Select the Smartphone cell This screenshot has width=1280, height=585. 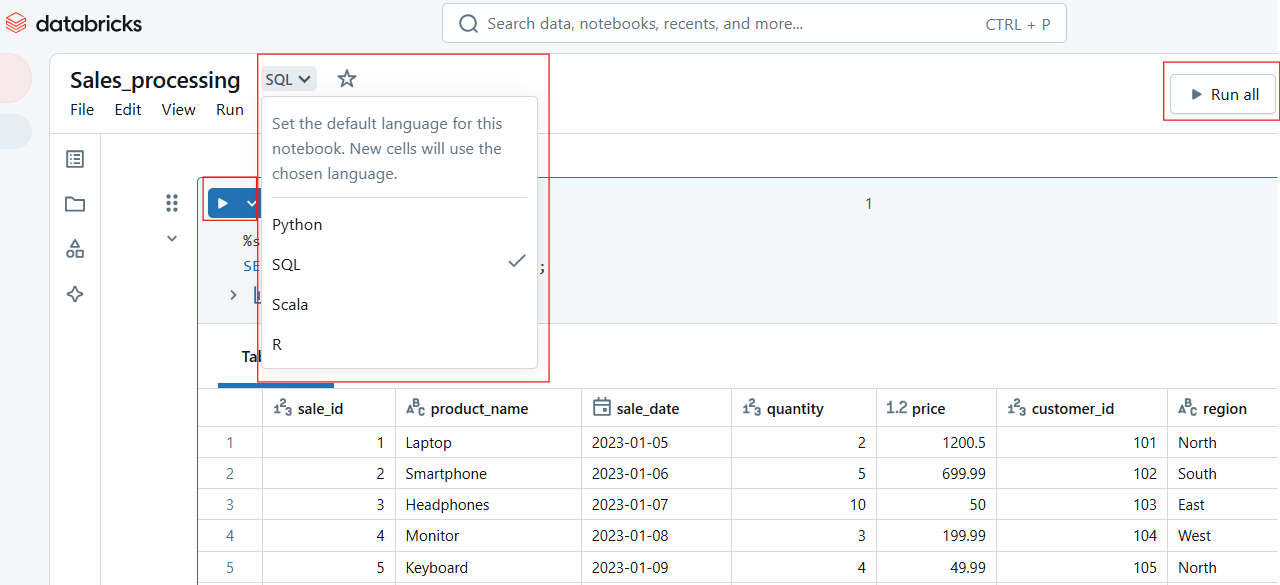click(x=489, y=474)
